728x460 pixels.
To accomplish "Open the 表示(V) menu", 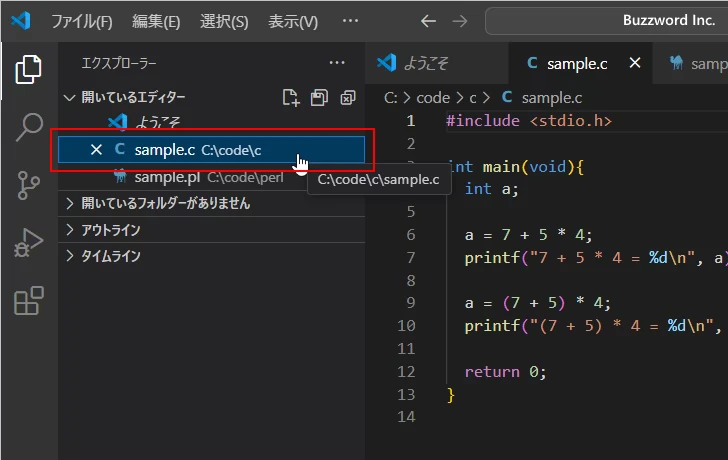I will click(293, 21).
